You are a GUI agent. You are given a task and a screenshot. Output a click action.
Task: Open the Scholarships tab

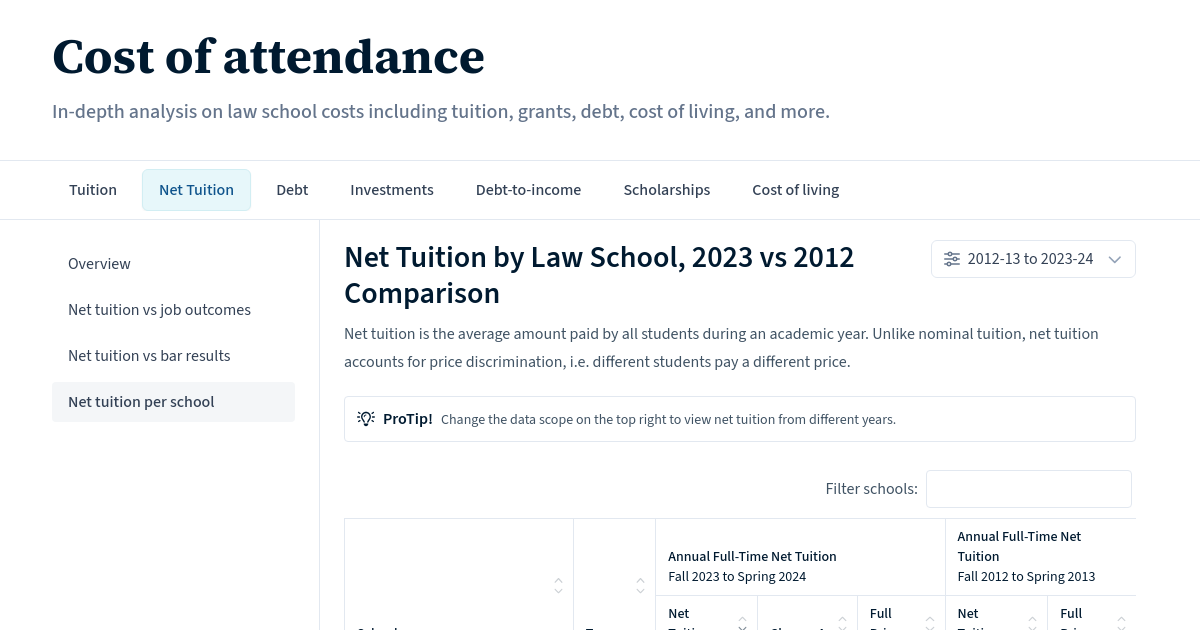667,189
